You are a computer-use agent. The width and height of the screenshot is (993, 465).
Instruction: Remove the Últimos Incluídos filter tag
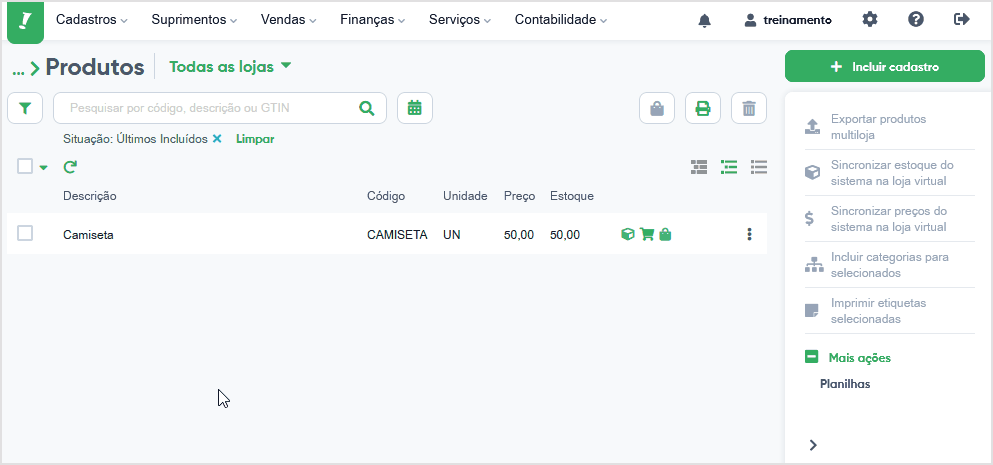[x=217, y=139]
